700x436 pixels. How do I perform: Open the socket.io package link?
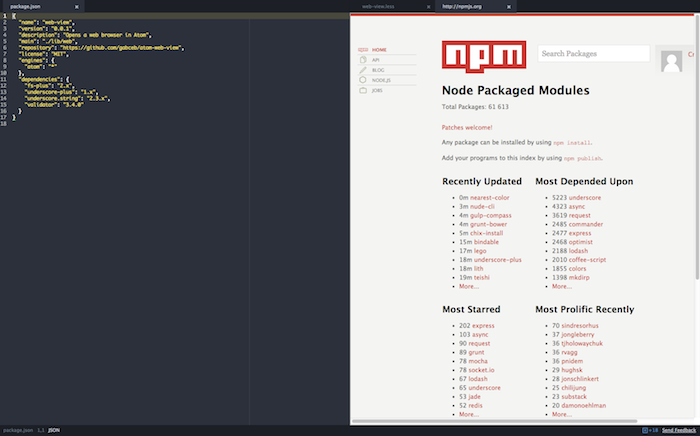point(481,370)
